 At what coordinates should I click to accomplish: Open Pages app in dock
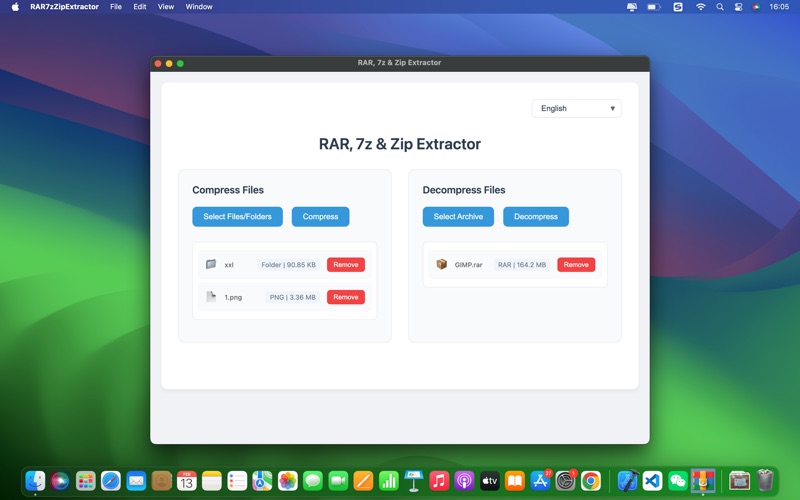tap(363, 481)
